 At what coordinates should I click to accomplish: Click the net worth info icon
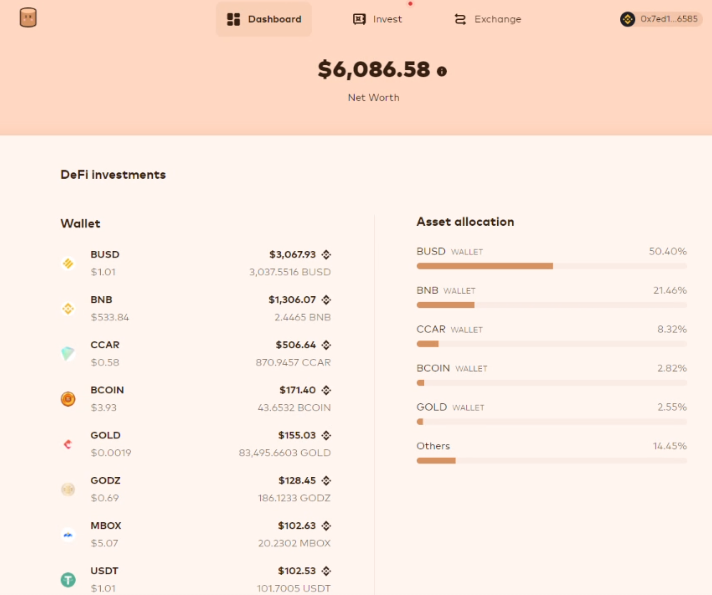(442, 71)
